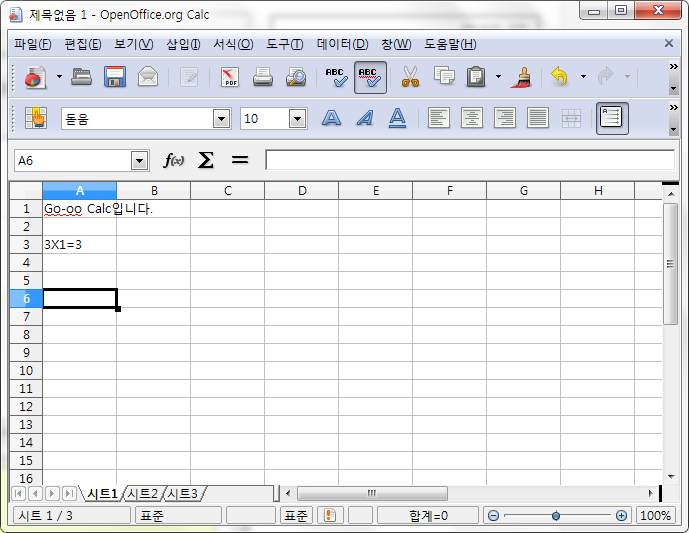Align cell content left
This screenshot has height=533, width=689.
(x=439, y=118)
